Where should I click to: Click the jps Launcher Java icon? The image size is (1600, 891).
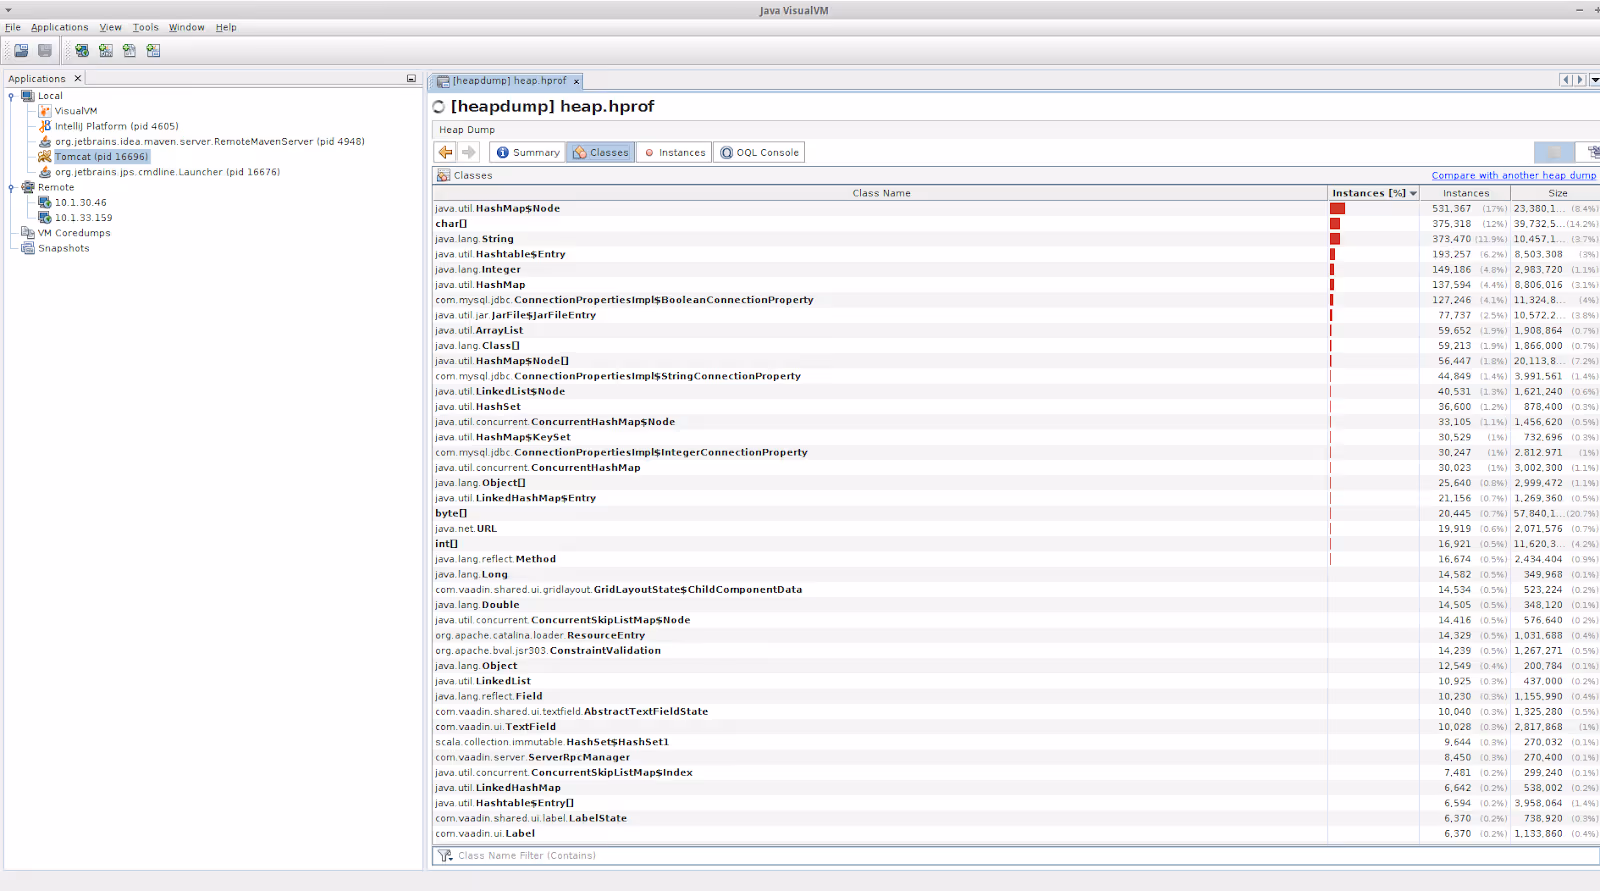pos(45,172)
